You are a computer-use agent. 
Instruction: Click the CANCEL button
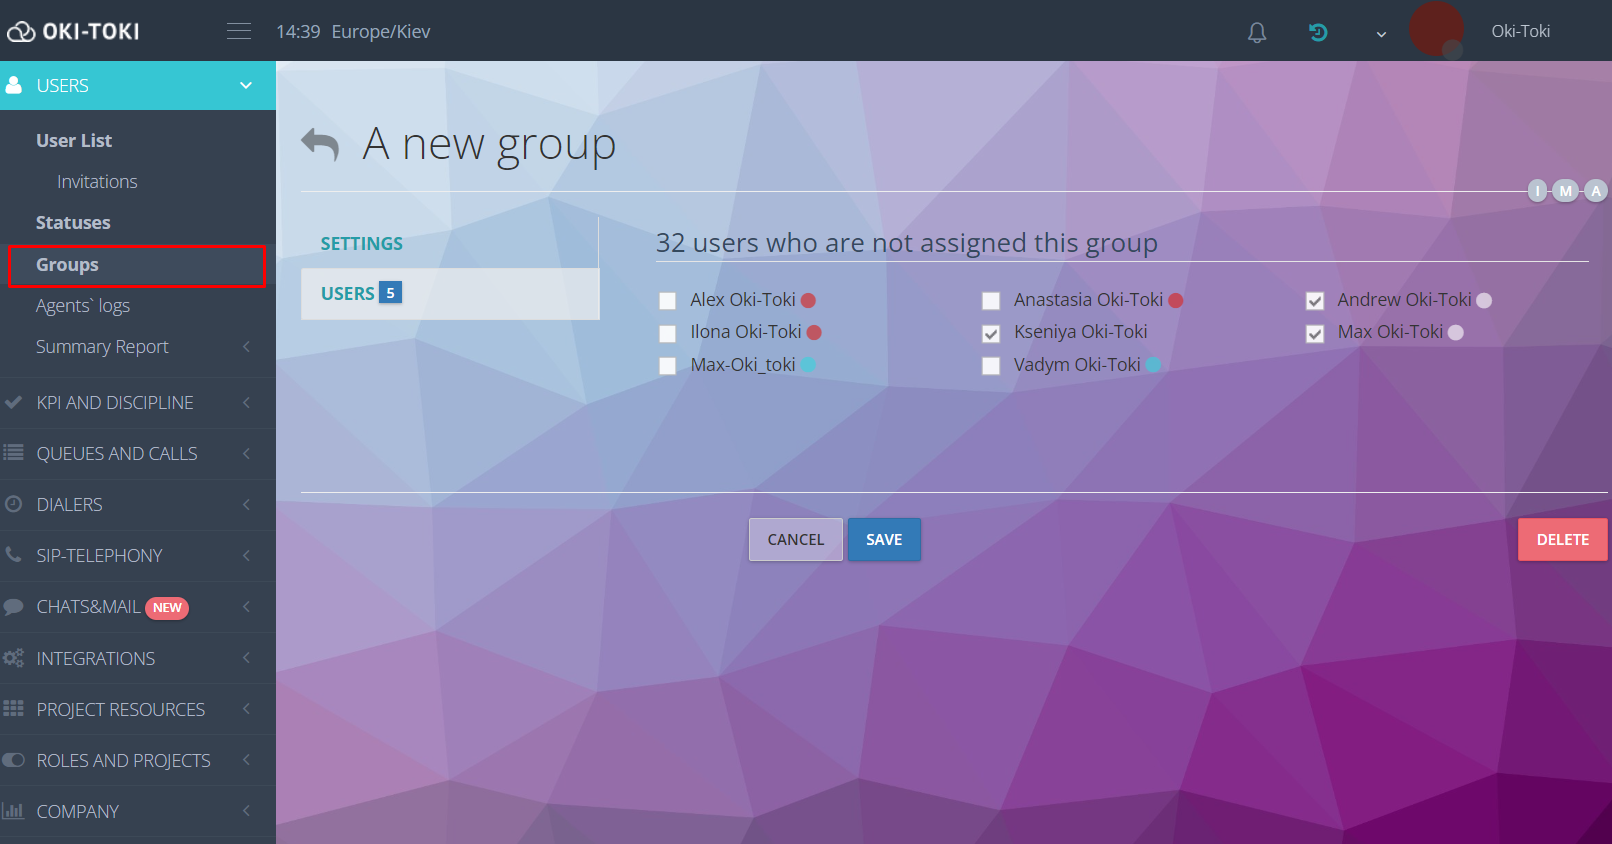point(796,539)
